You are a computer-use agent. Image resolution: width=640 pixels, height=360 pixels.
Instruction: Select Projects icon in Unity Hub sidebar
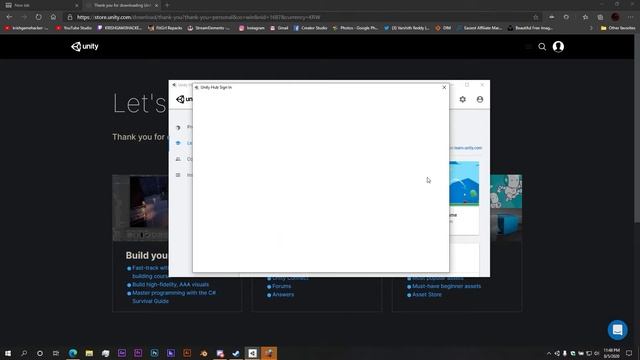click(178, 127)
